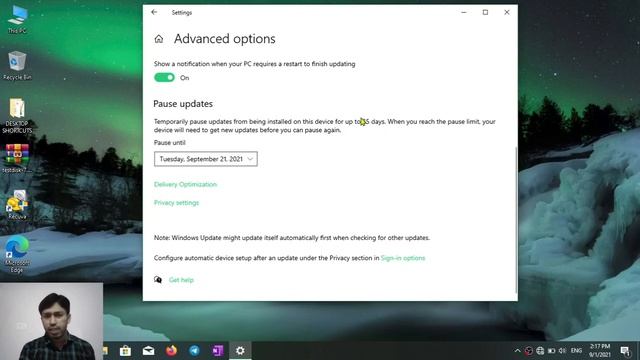Close the Settings window
This screenshot has height=360, width=640.
[x=507, y=12]
